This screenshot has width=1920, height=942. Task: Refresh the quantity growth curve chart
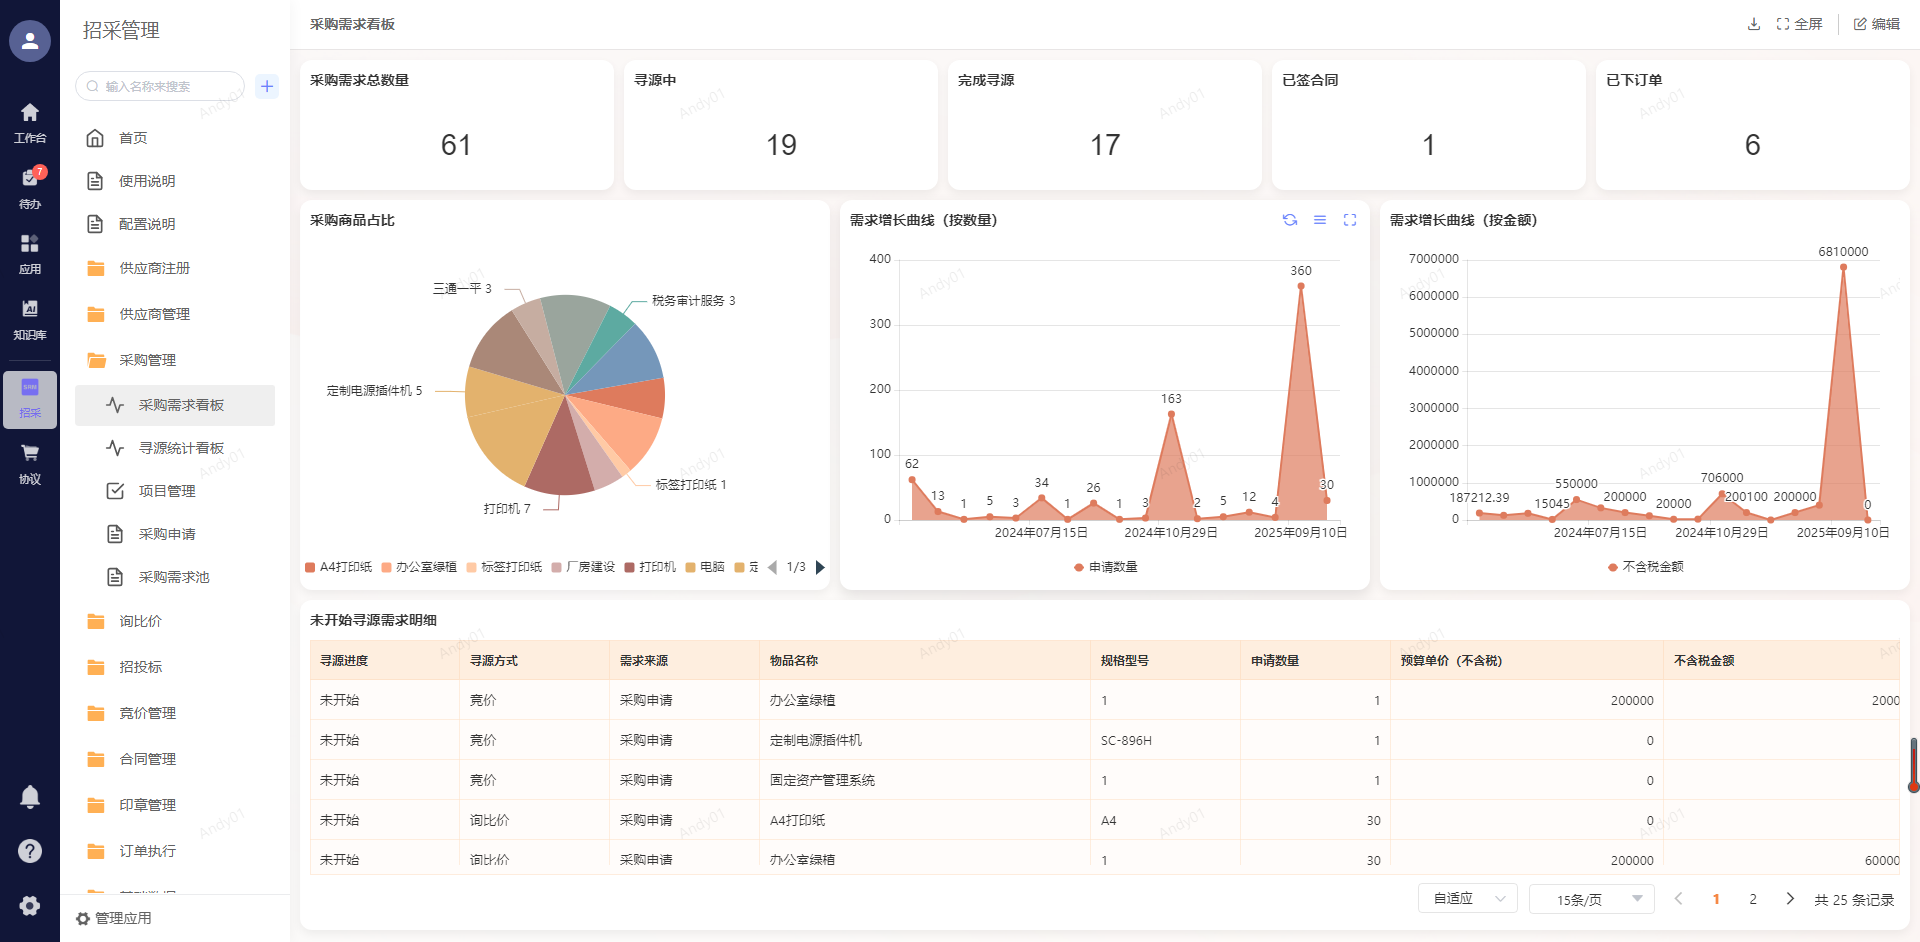(x=1290, y=220)
